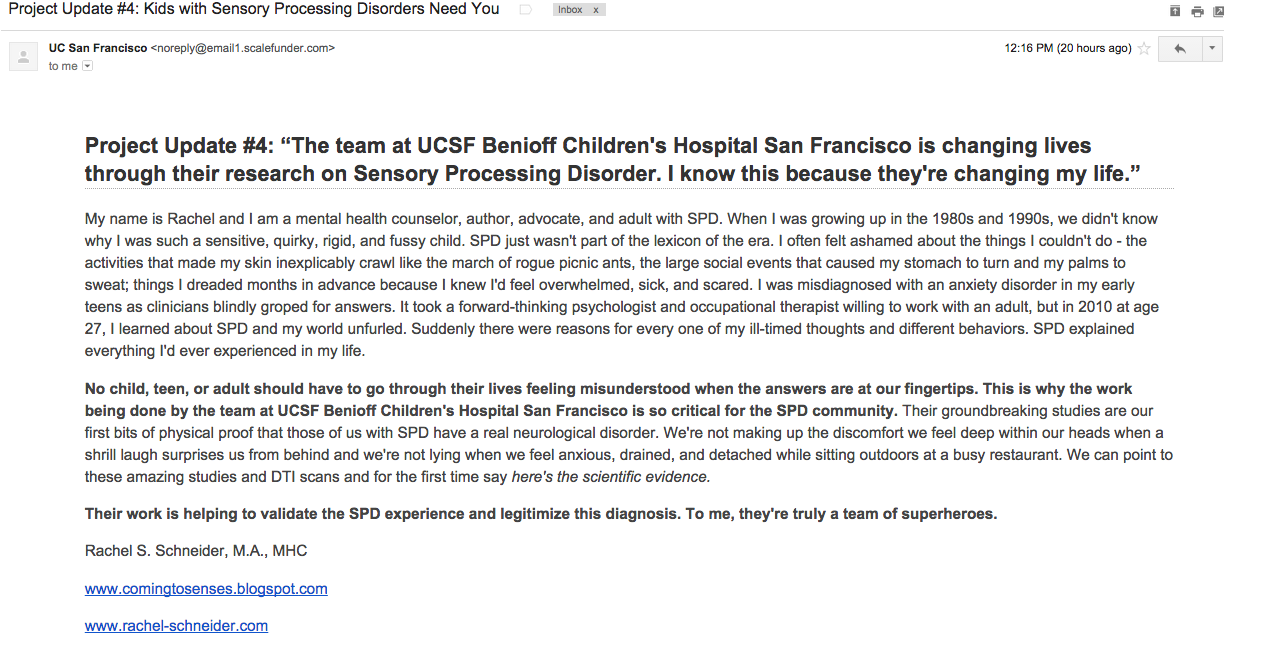Click the expand all upward-arrow icon
Image resolution: width=1283 pixels, height=654 pixels.
[1175, 12]
